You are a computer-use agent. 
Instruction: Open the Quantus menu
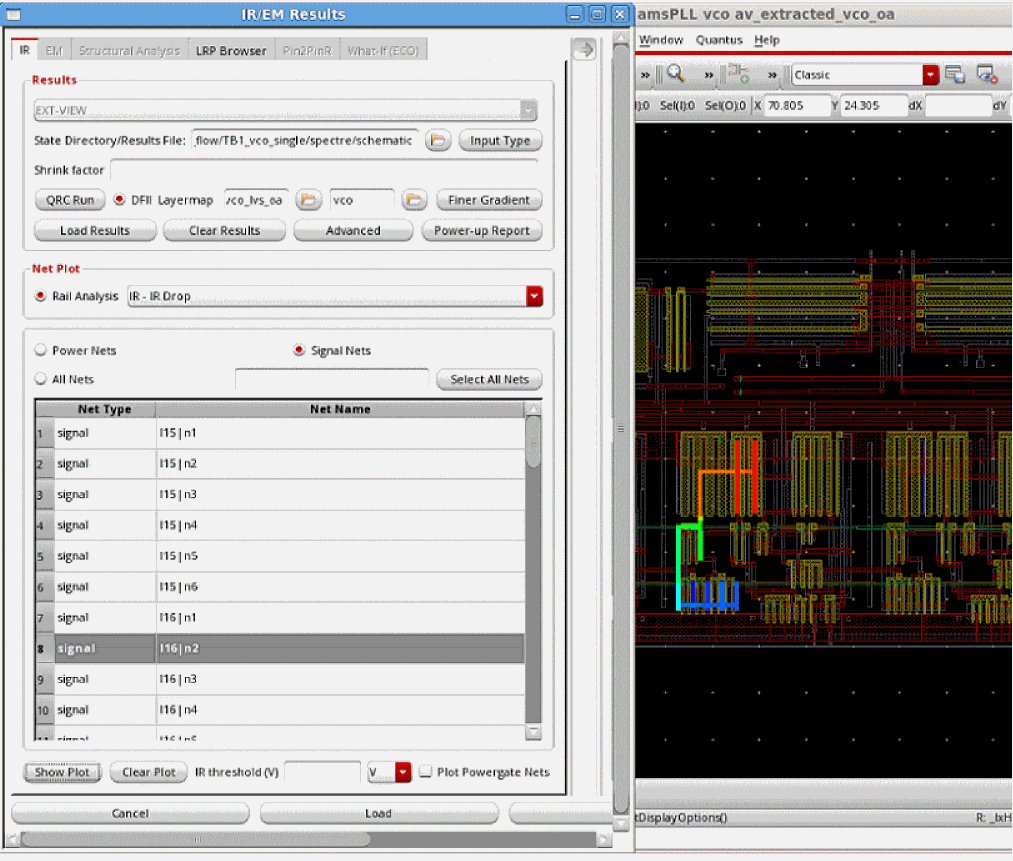pyautogui.click(x=719, y=40)
